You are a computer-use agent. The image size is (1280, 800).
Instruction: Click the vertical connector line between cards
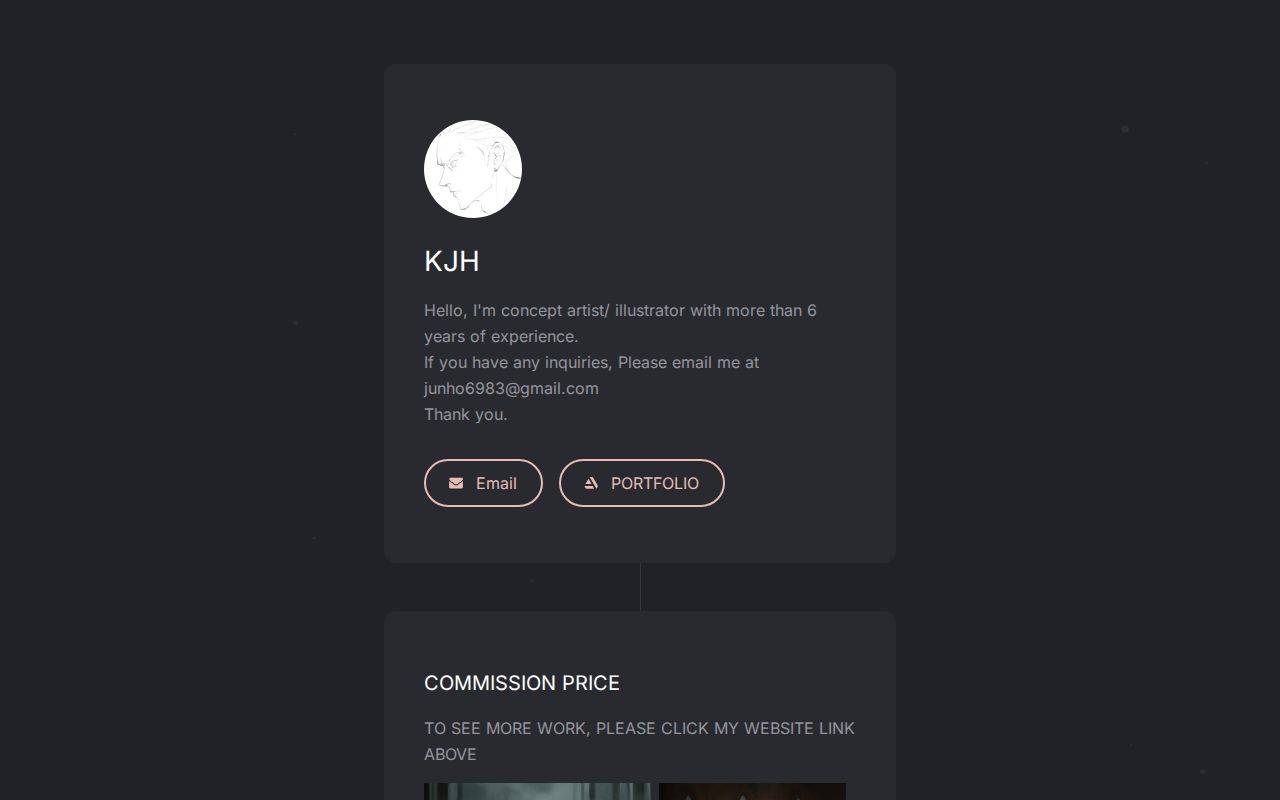(x=640, y=587)
